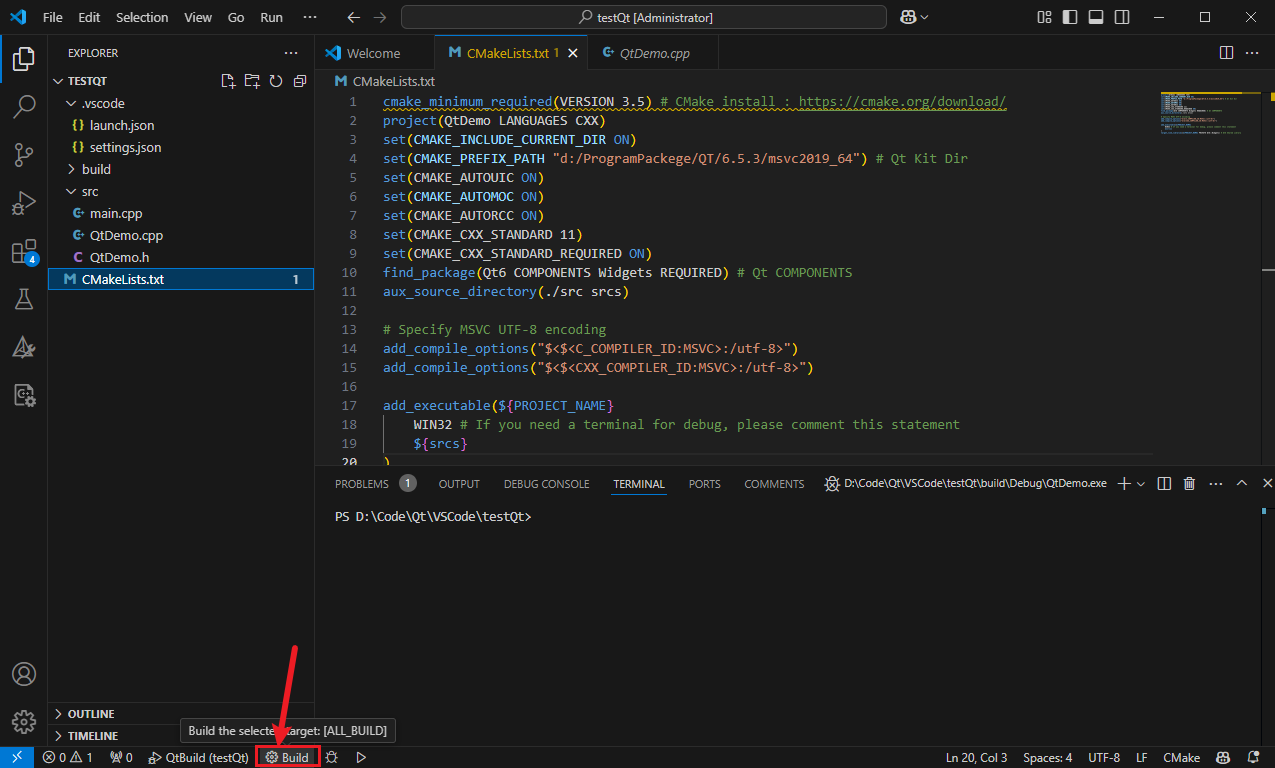The image size is (1275, 768).
Task: Click the testQt command center search box
Action: (644, 17)
